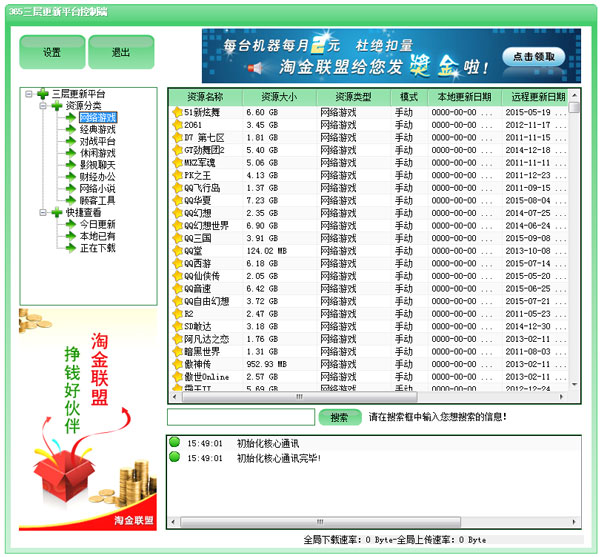The image size is (600, 557).
Task: Open 正在下载 quick view
Action: (98, 248)
